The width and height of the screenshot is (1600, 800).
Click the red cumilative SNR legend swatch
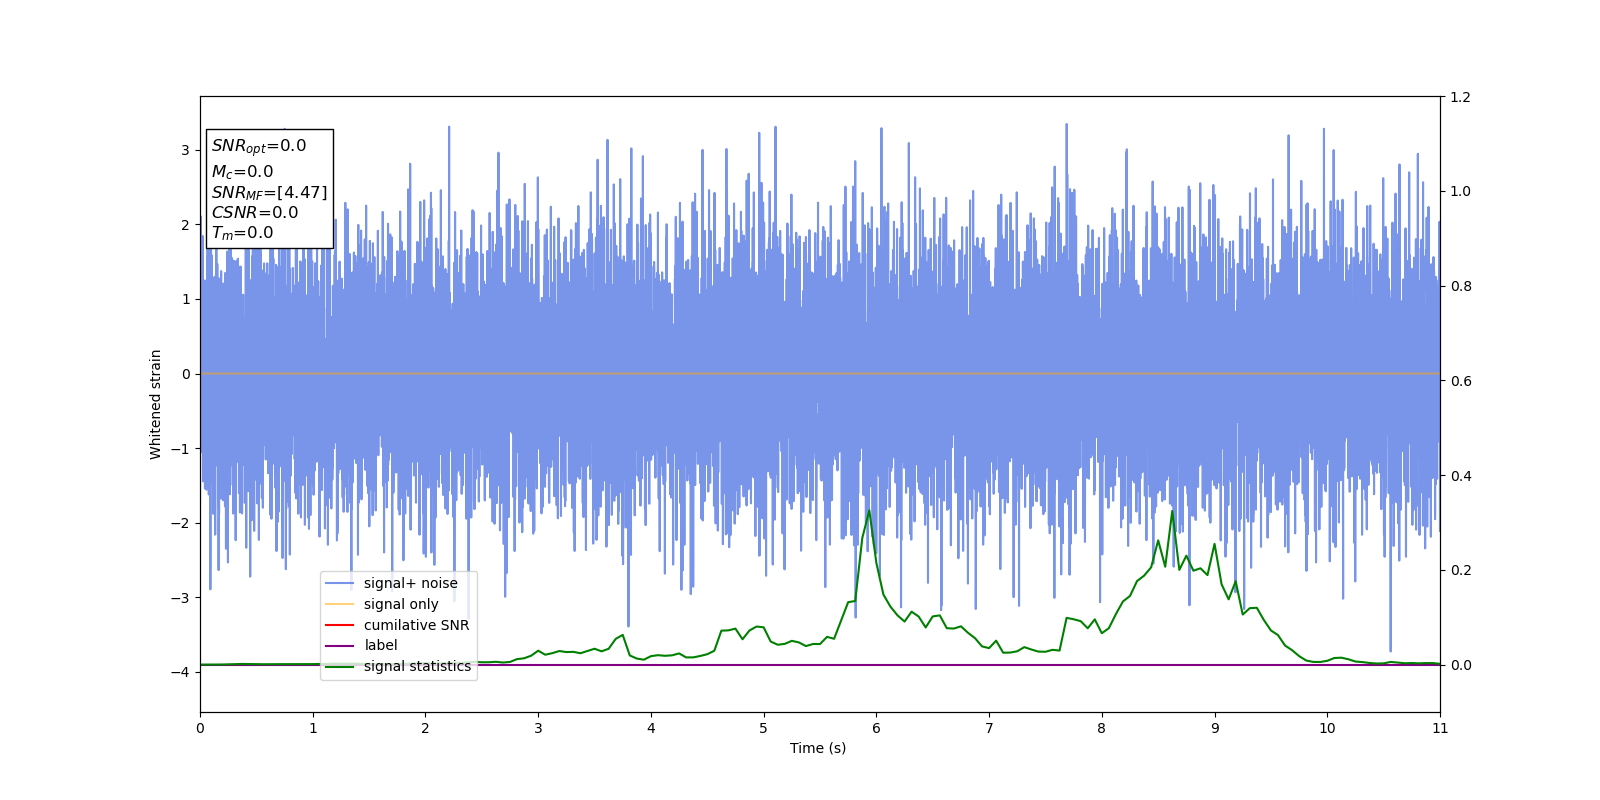tap(340, 625)
